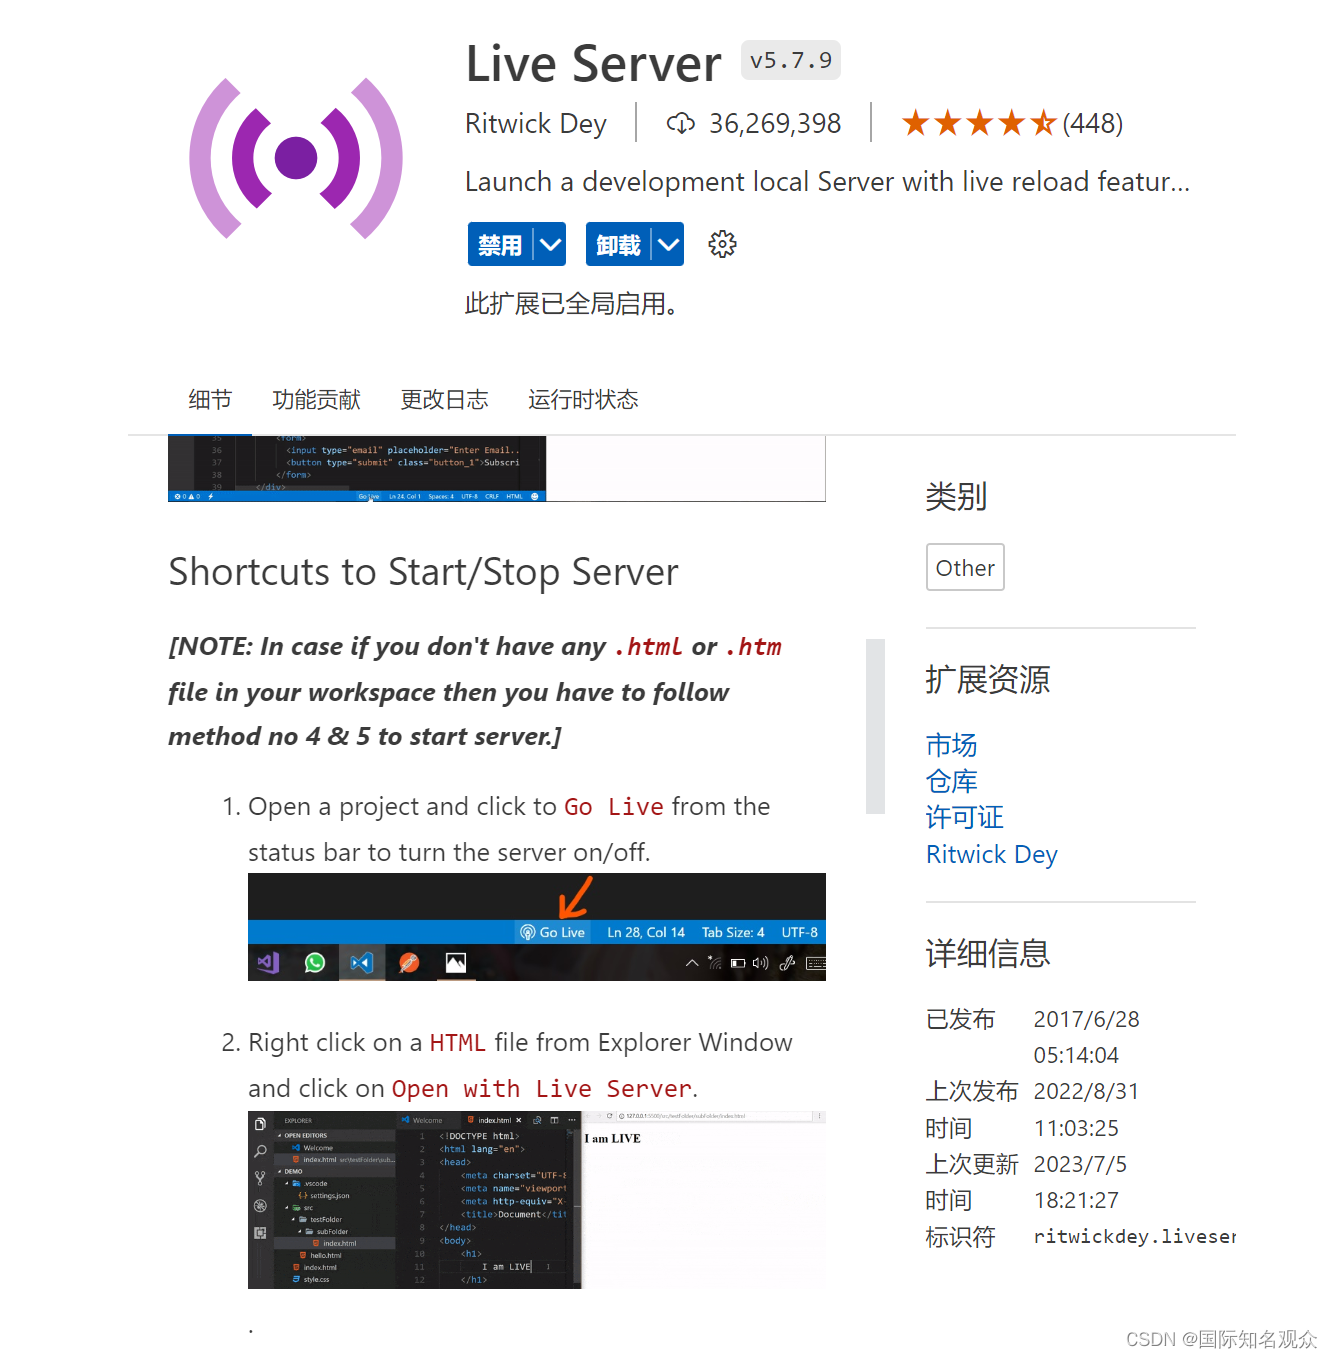The height and width of the screenshot is (1358, 1333).
Task: Open the 许可证 license link
Action: click(x=964, y=817)
